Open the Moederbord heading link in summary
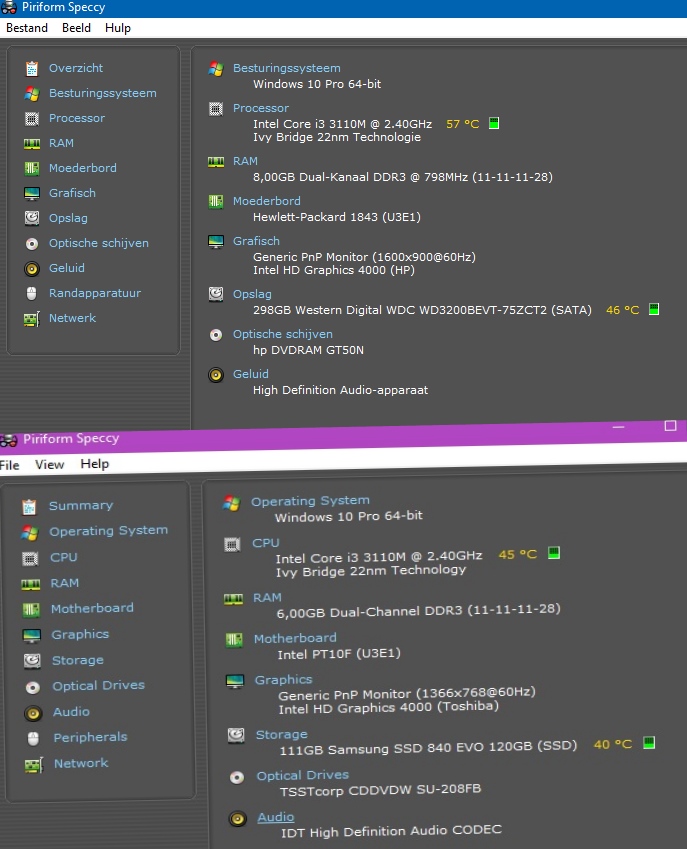687x849 pixels. point(267,201)
